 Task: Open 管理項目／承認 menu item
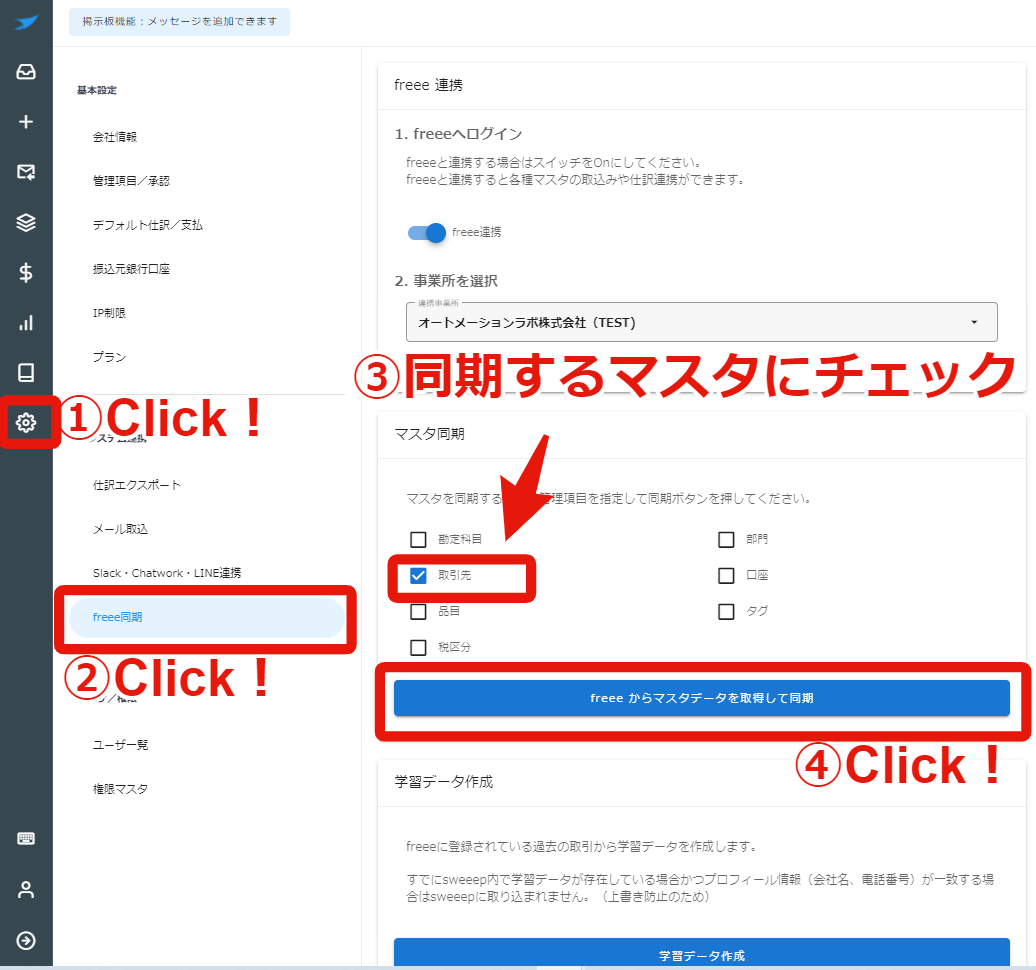pyautogui.click(x=131, y=180)
